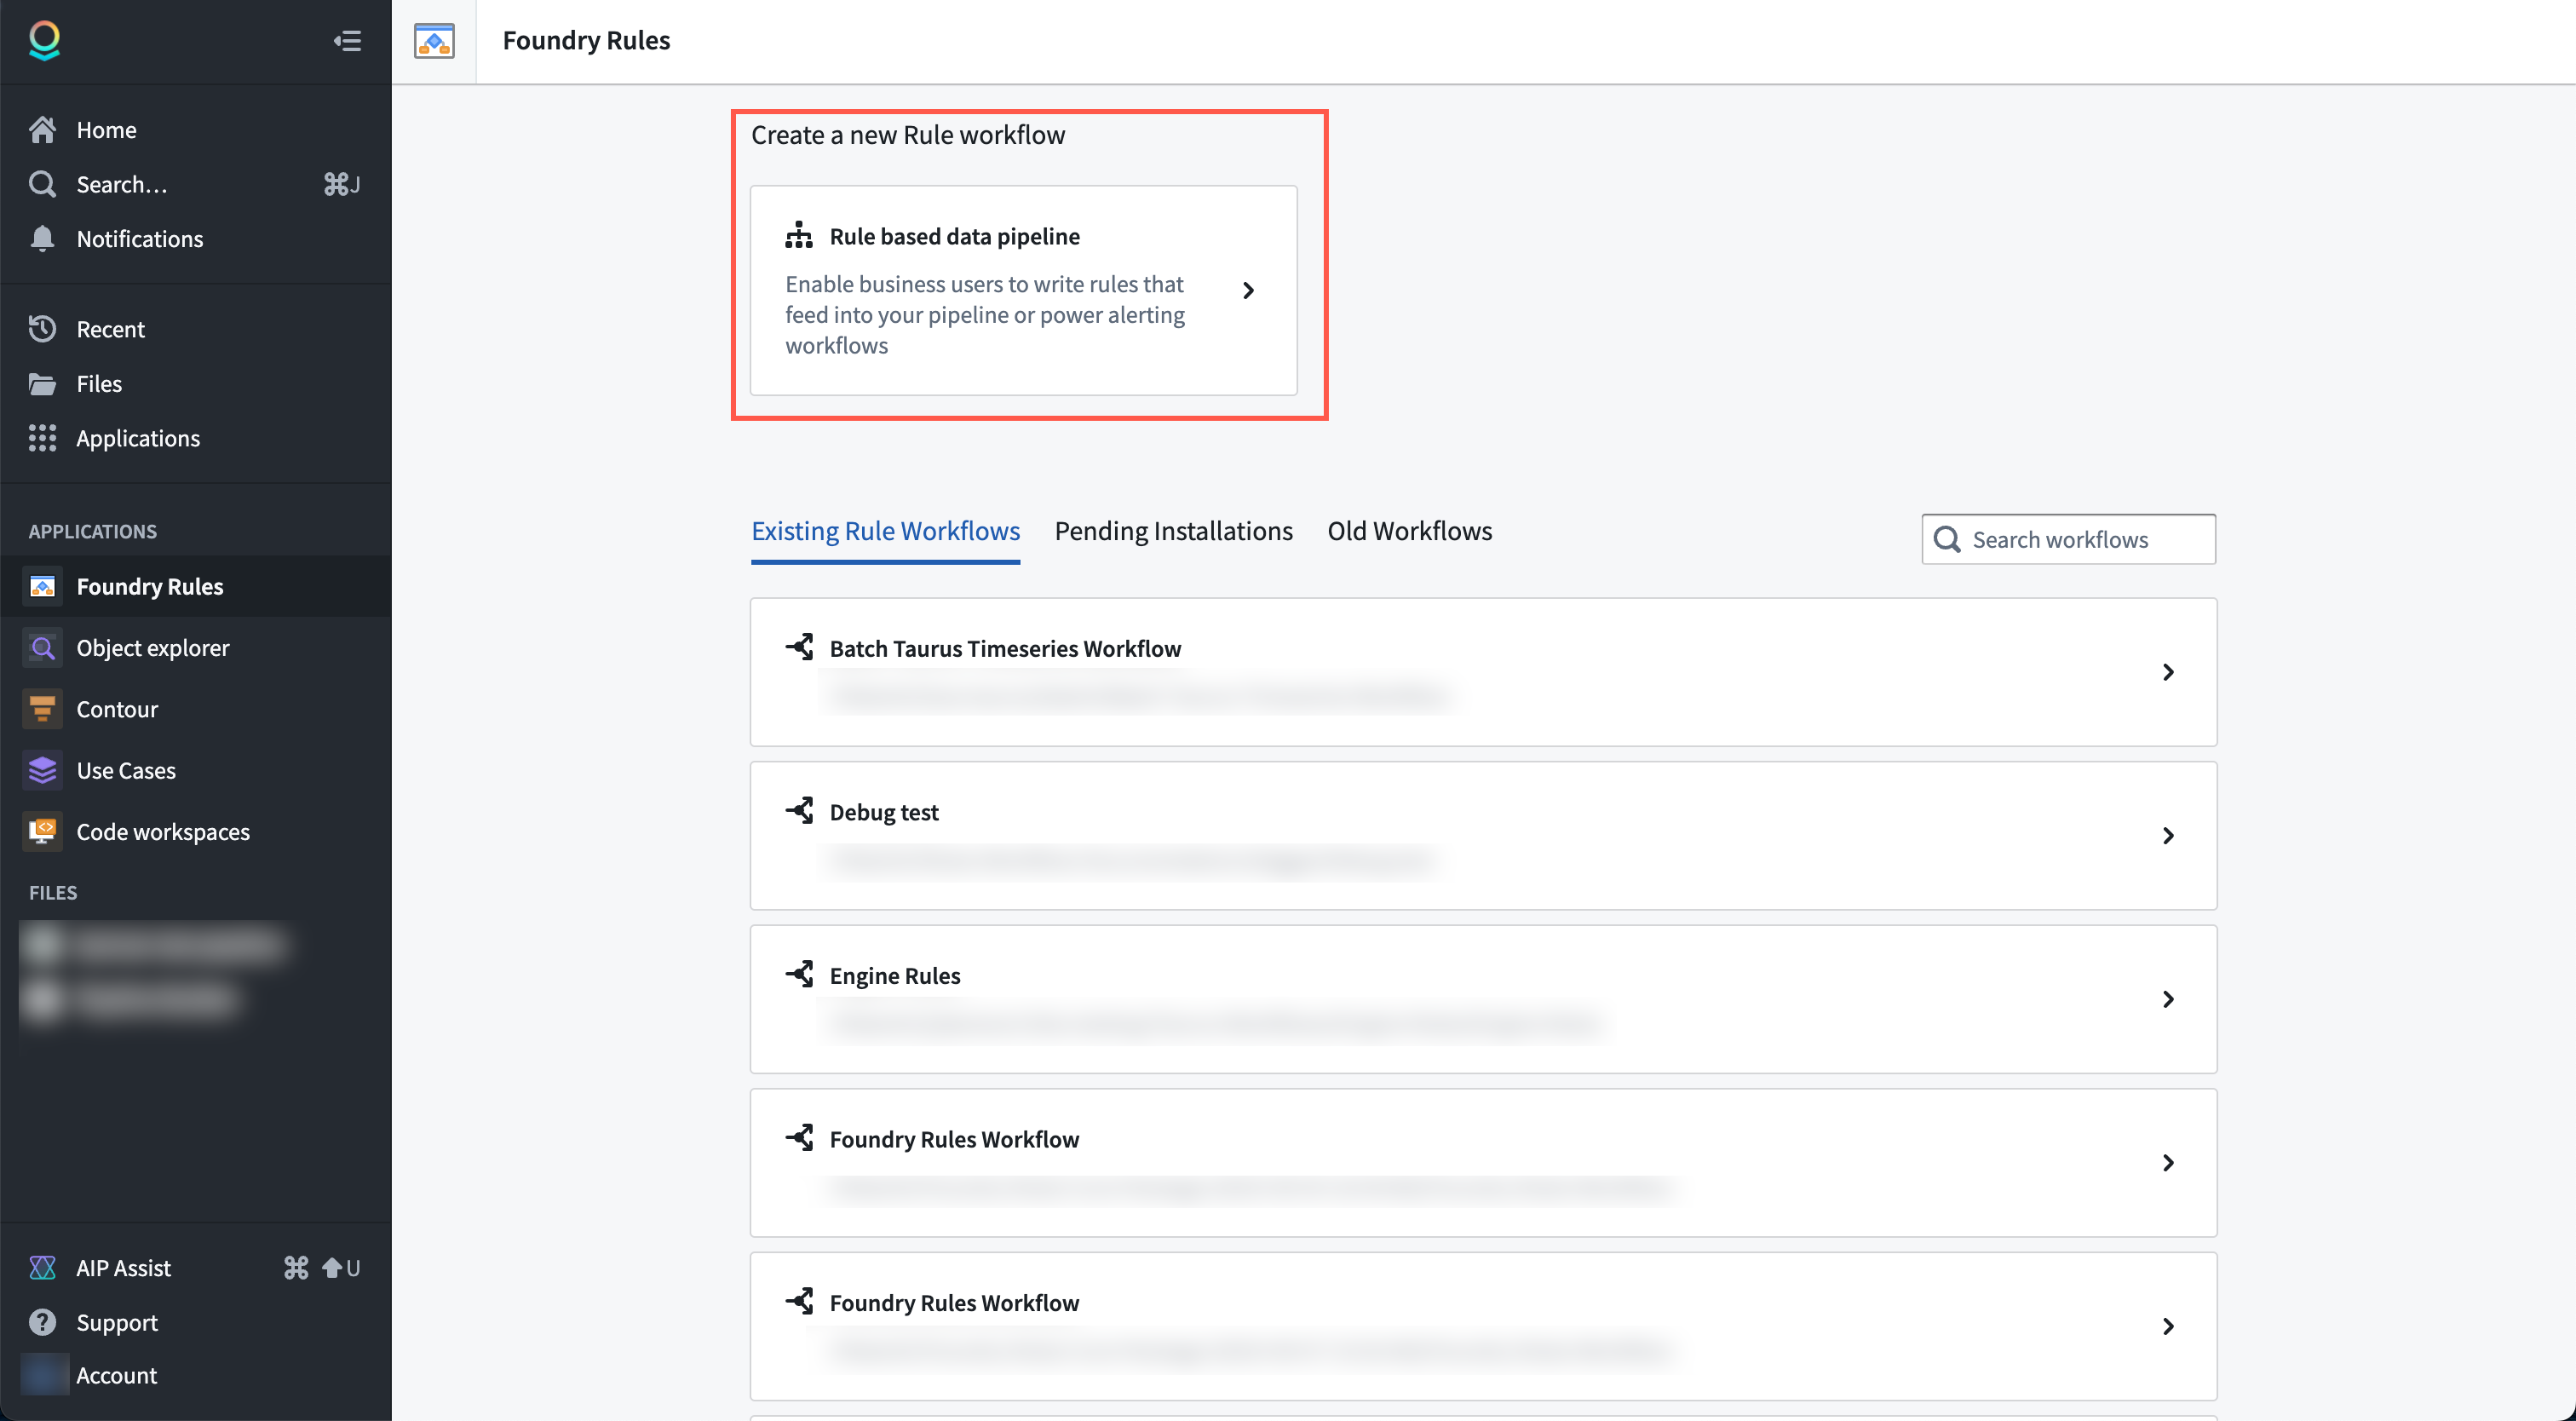2576x1421 pixels.
Task: Open the Batch Taurus Timeseries Workflow title
Action: 1005,648
